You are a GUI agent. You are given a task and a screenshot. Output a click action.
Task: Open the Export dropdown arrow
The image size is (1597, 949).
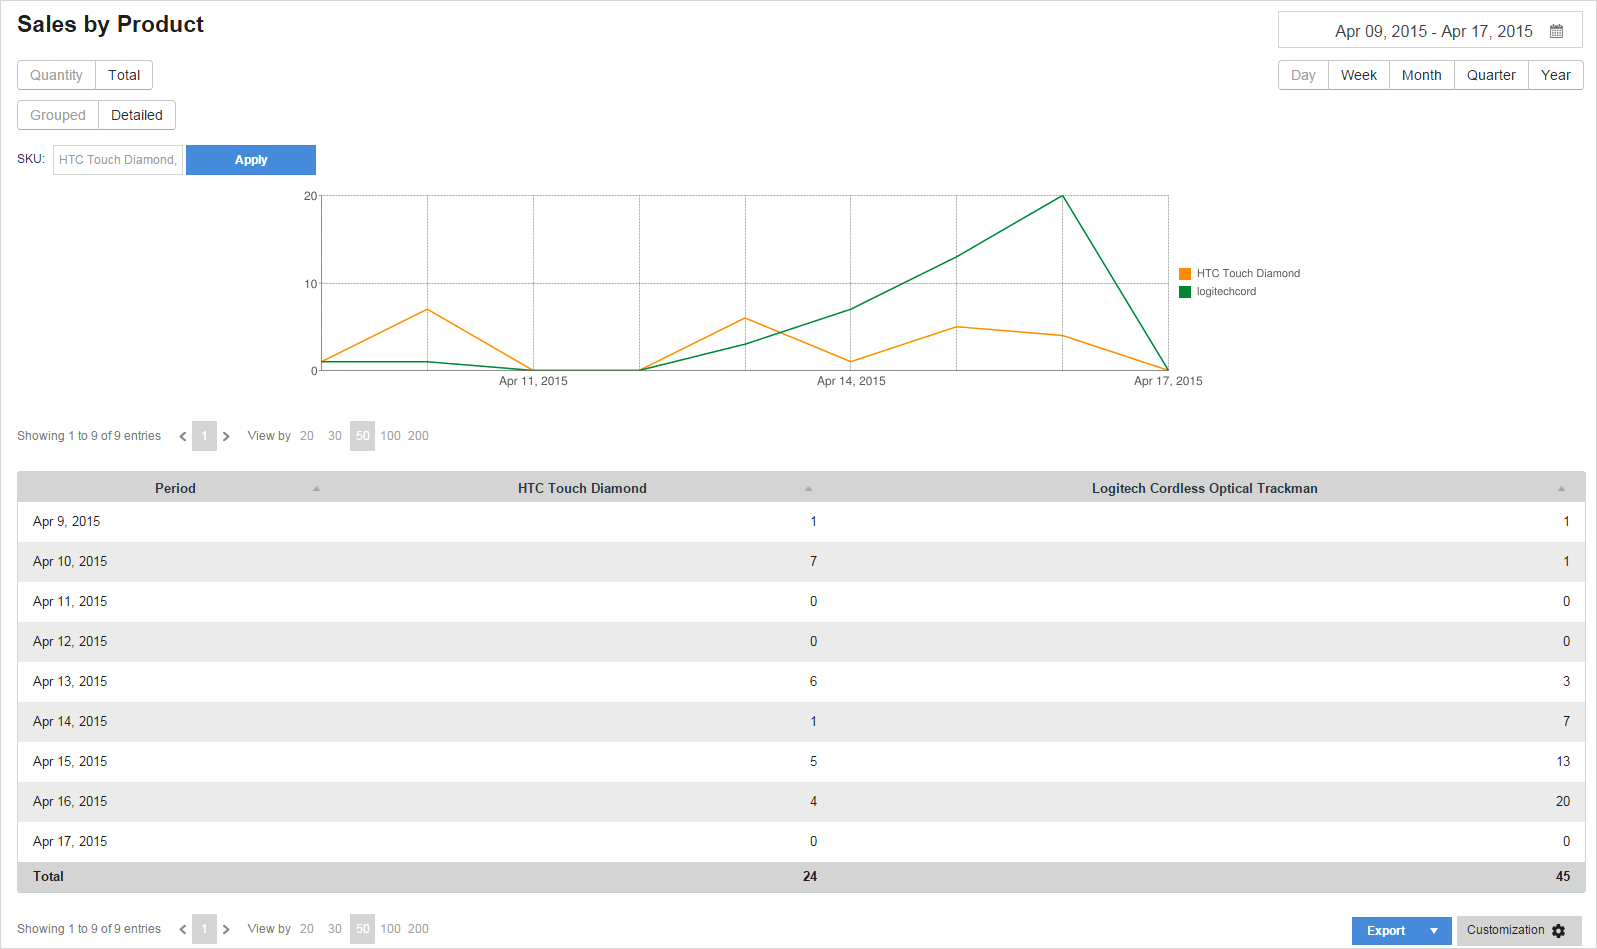coord(1434,931)
